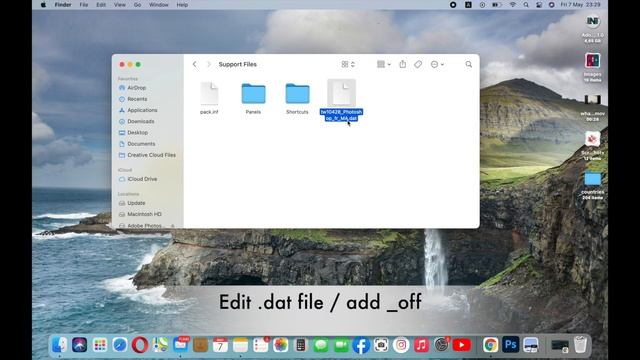Open FaceTime from the Dock
This screenshot has width=640, height=360.
click(x=341, y=345)
